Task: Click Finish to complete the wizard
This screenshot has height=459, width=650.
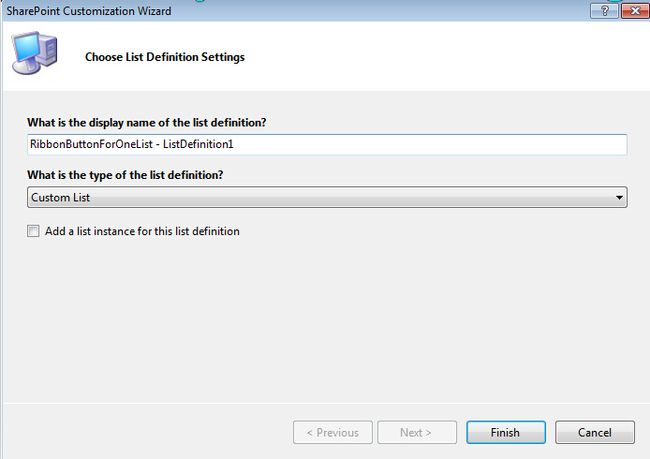Action: [506, 432]
